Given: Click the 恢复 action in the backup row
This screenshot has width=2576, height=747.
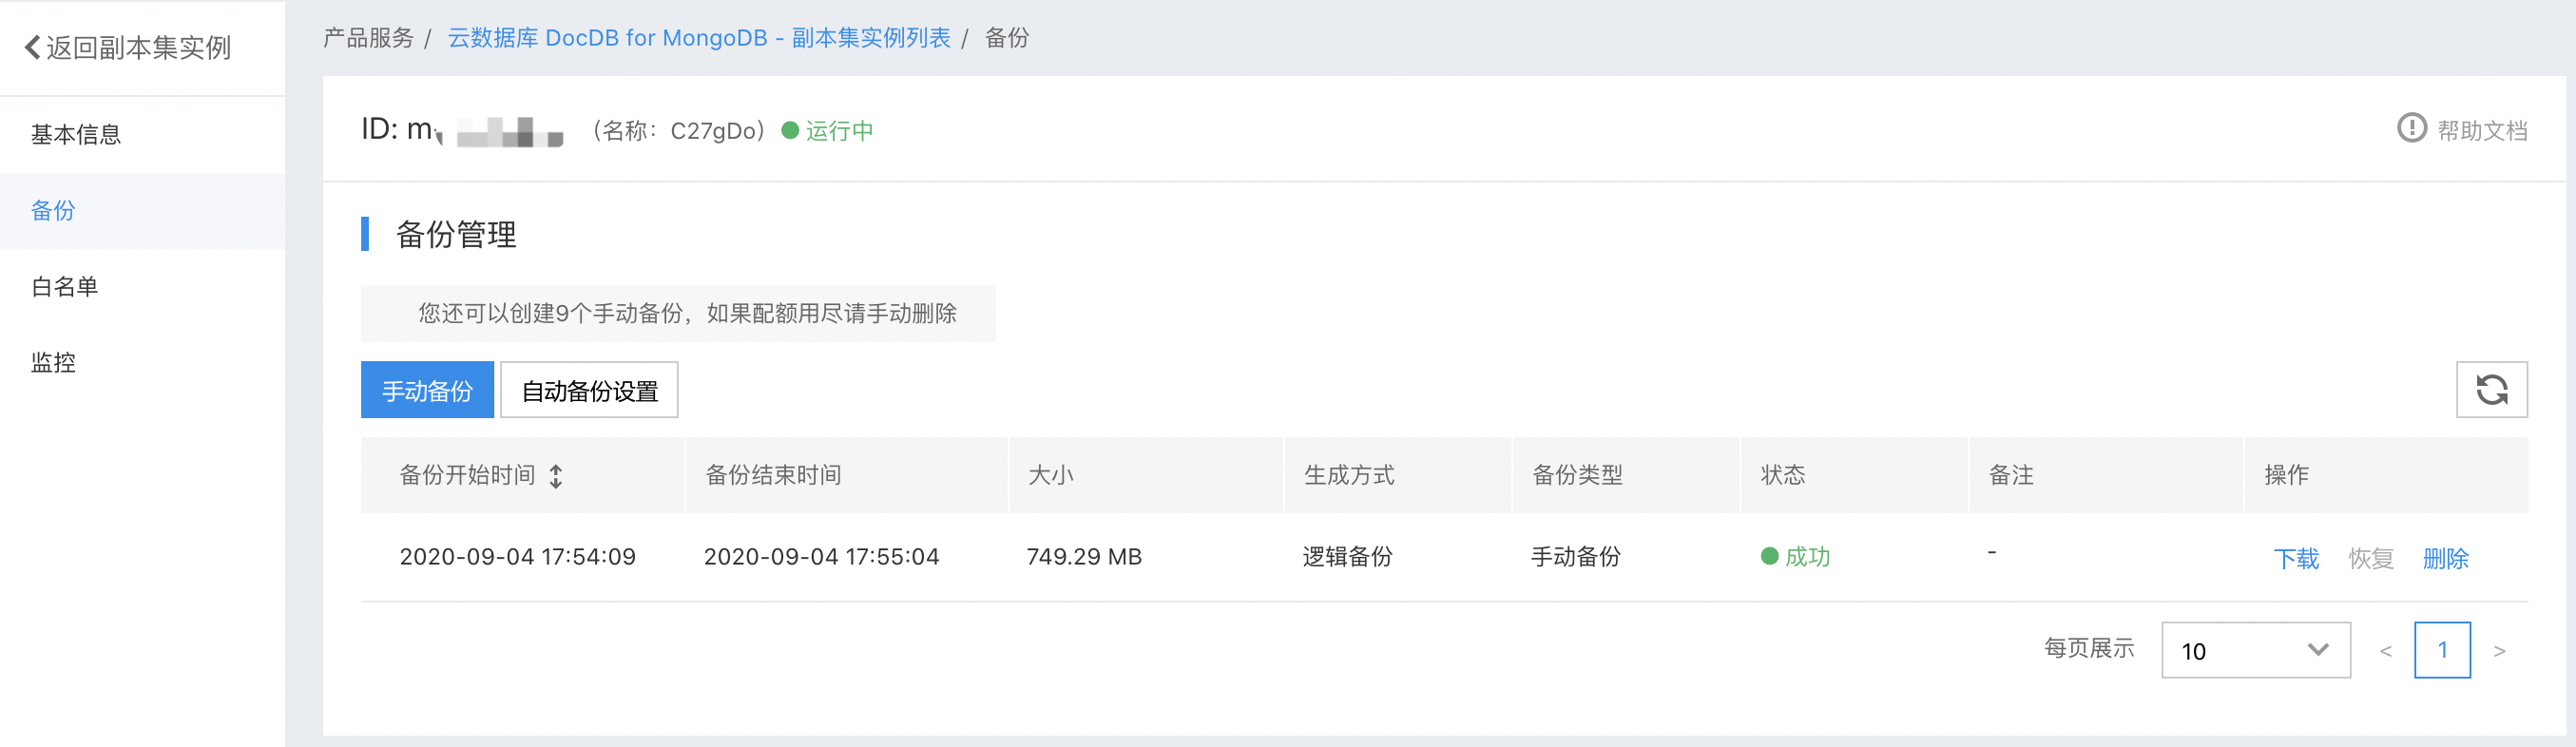Looking at the screenshot, I should coord(2371,558).
